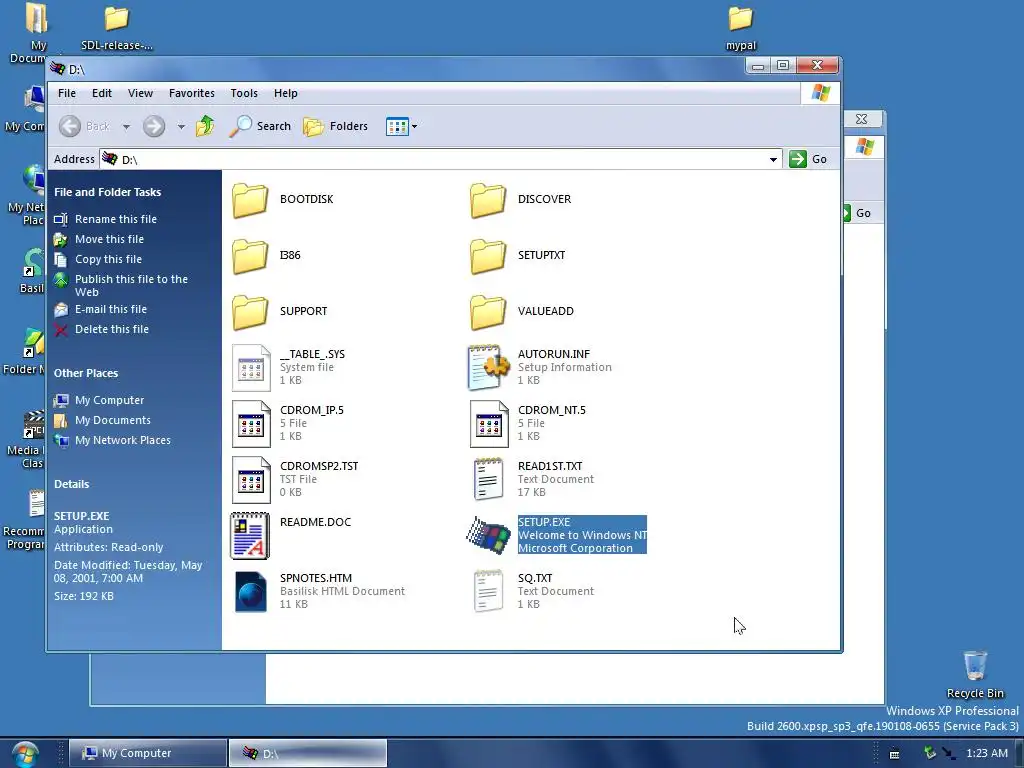Open the Address bar dropdown arrow
1024x768 pixels.
773,159
